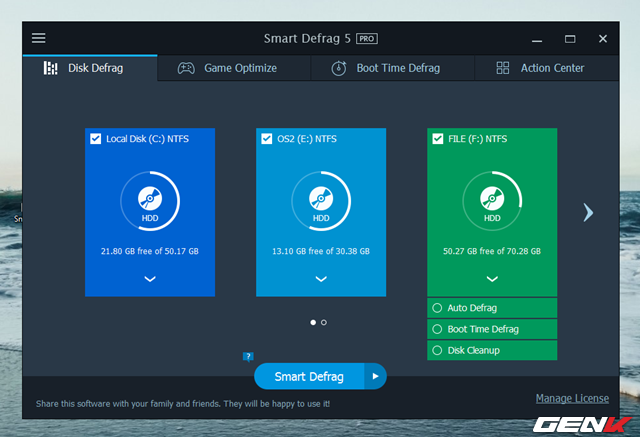Click the PRO badge in title bar

367,39
